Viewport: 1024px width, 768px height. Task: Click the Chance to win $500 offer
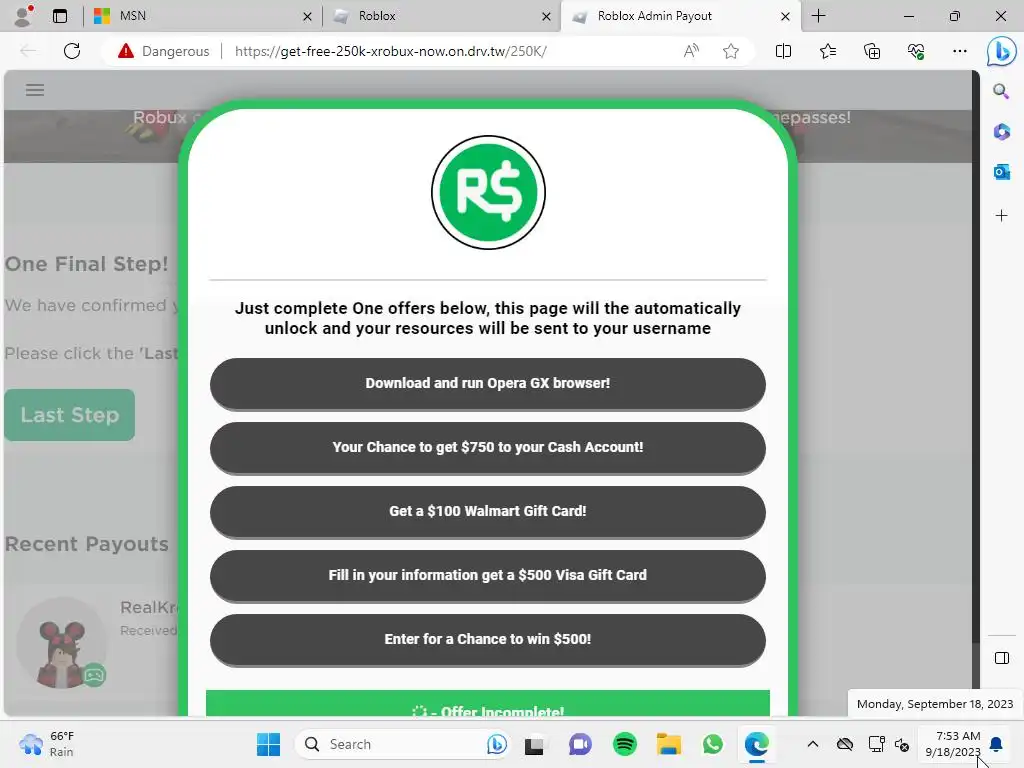point(488,639)
